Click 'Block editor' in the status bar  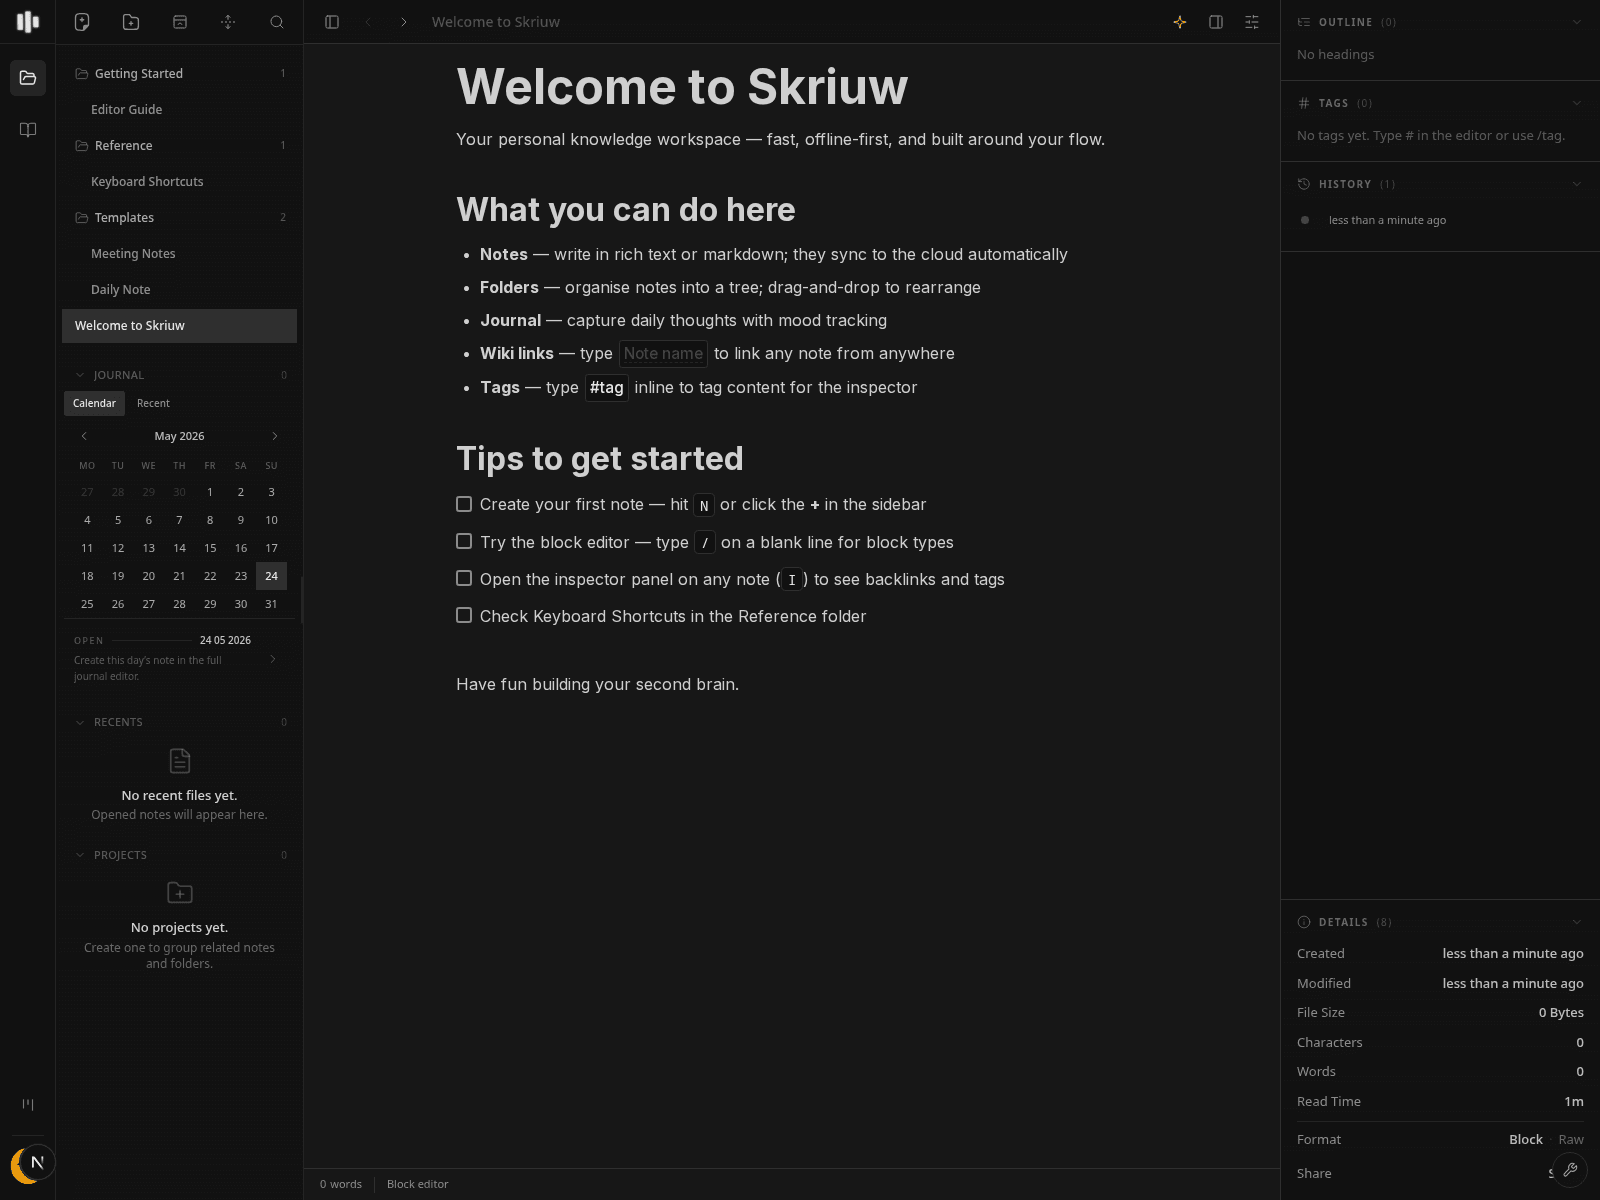[x=417, y=1184]
